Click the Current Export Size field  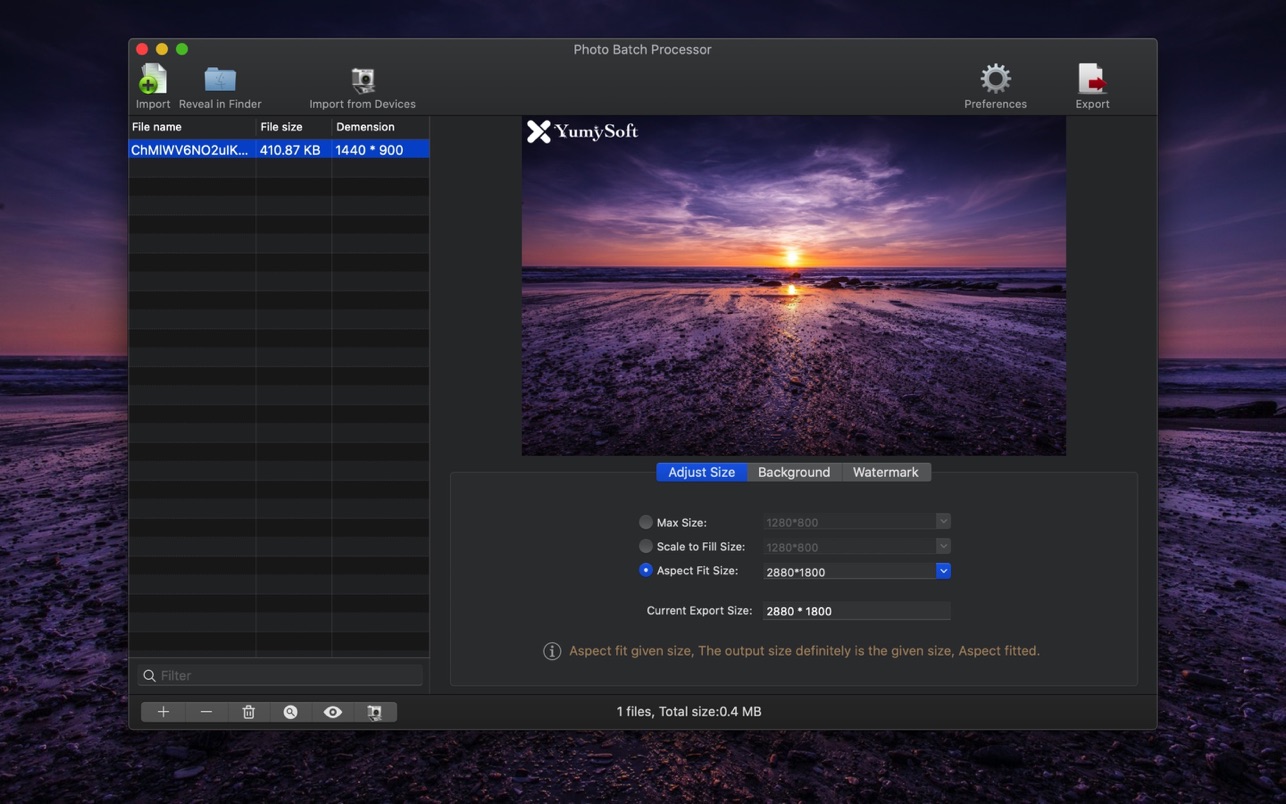[856, 611]
